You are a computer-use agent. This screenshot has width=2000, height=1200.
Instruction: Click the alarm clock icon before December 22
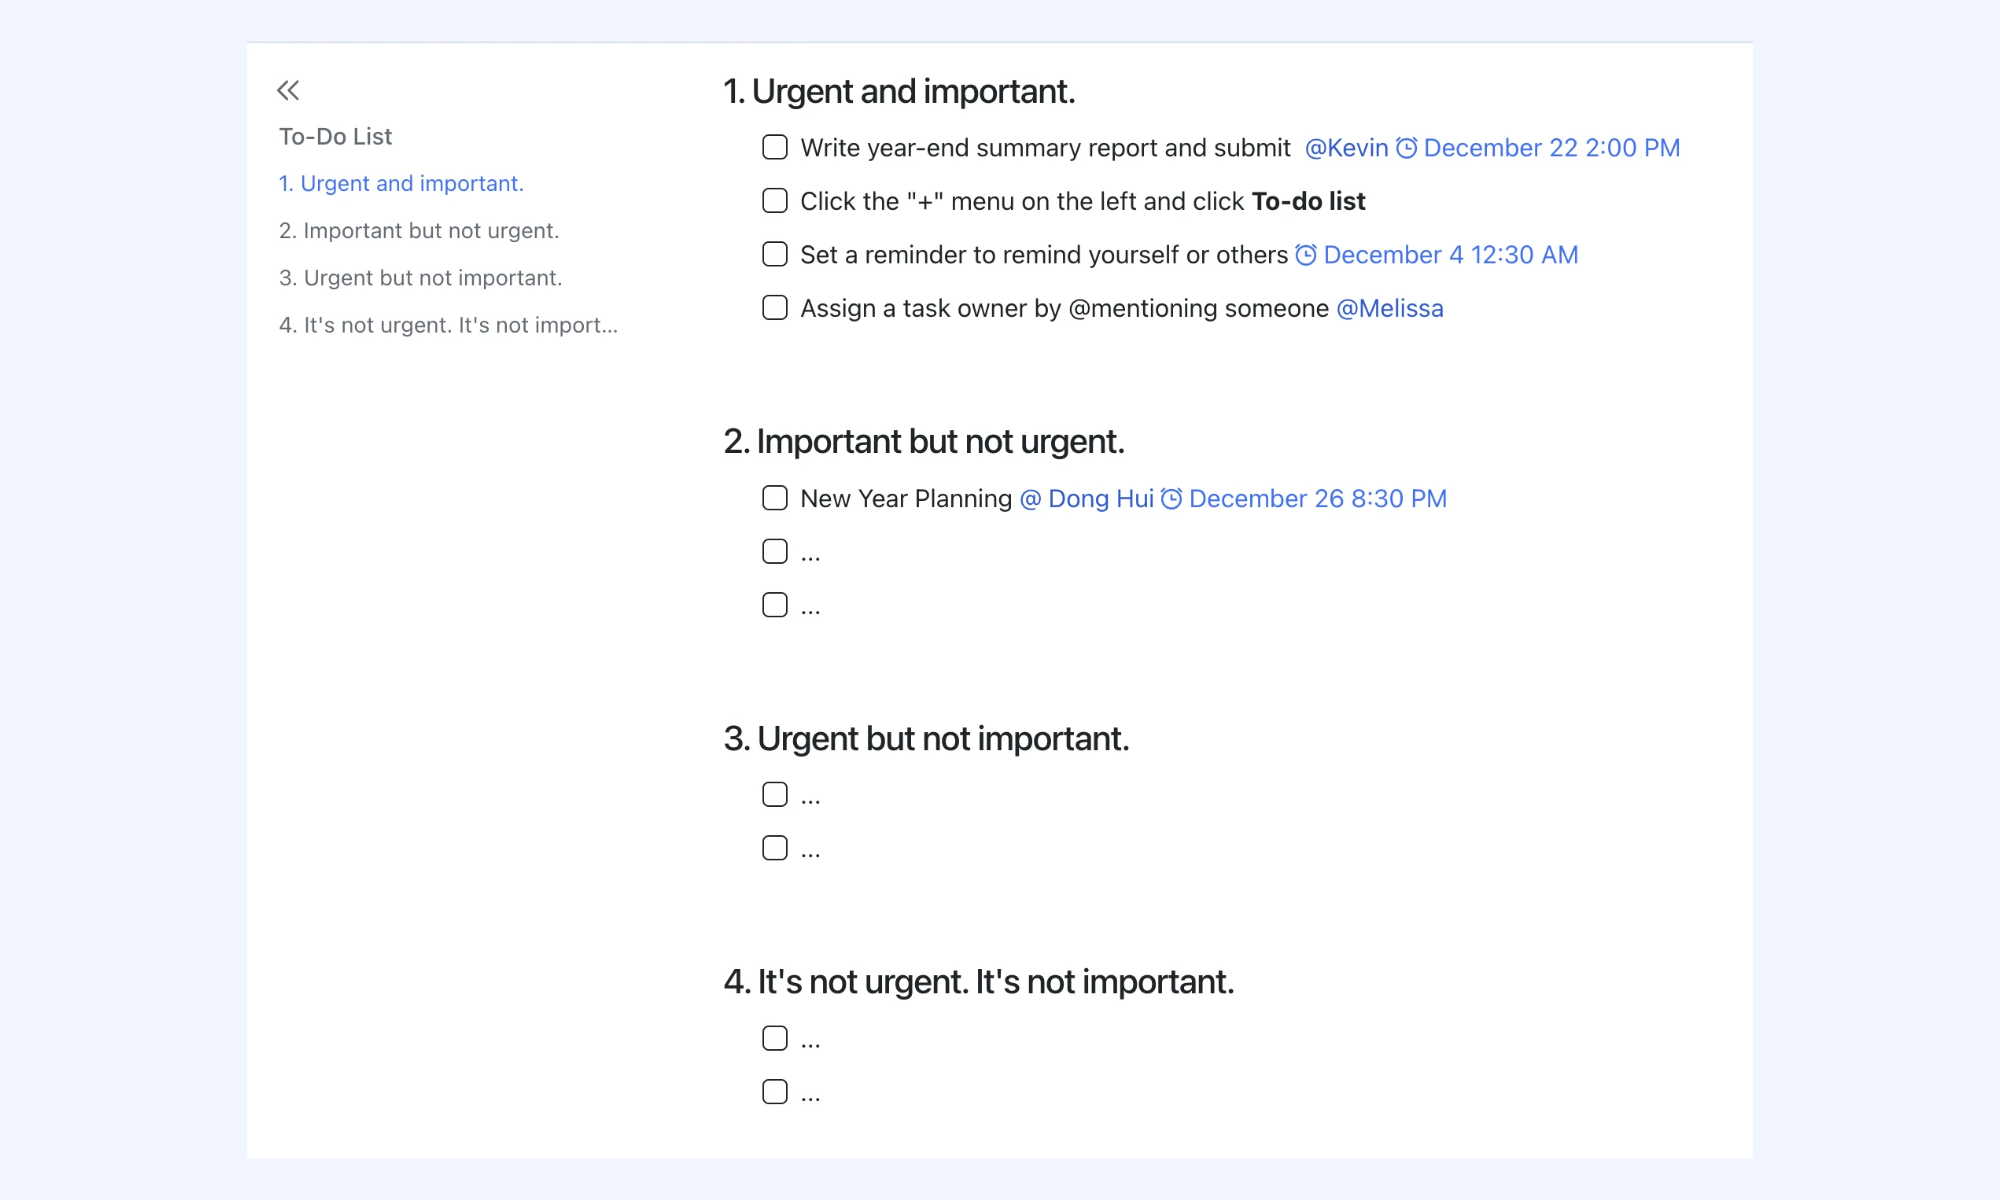[x=1406, y=148]
